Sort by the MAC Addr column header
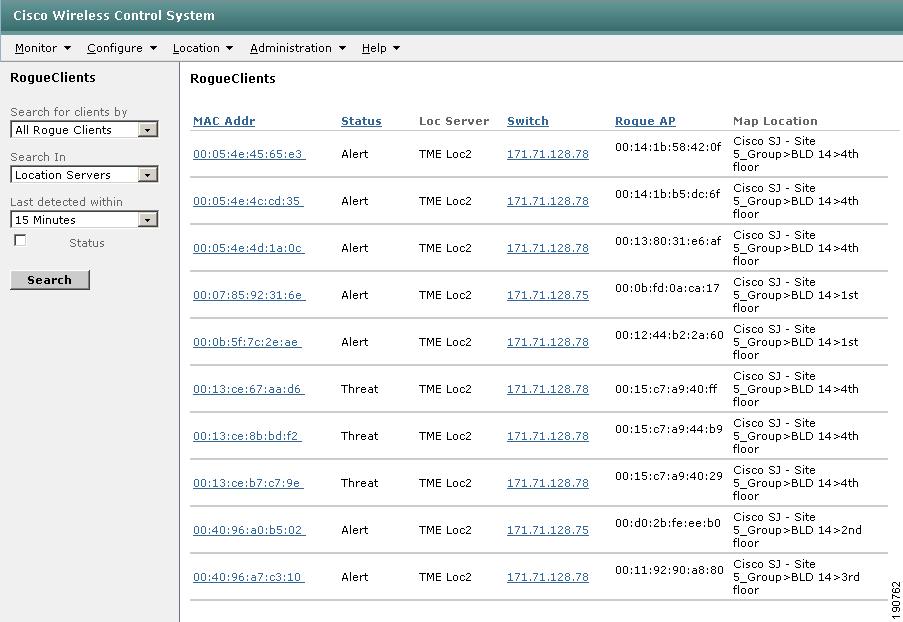This screenshot has width=903, height=622. coord(224,122)
